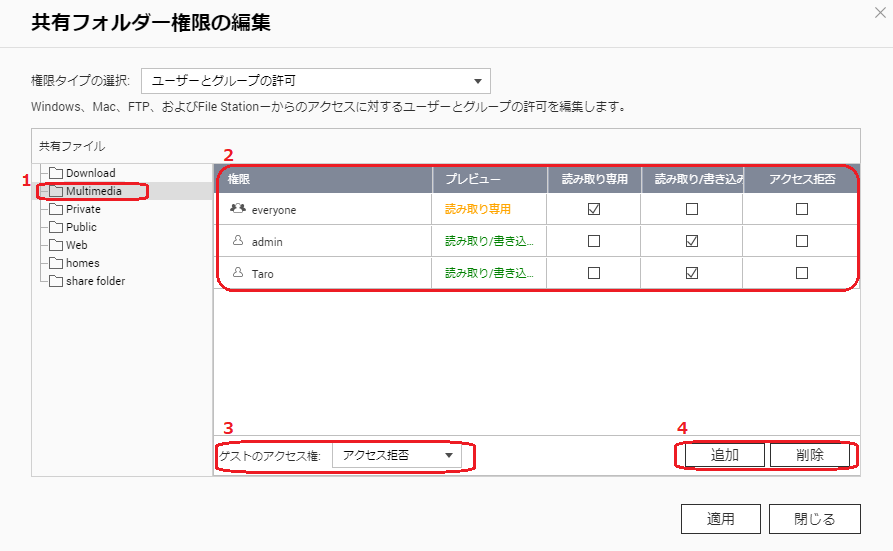Click the Taro user icon

coord(238,273)
